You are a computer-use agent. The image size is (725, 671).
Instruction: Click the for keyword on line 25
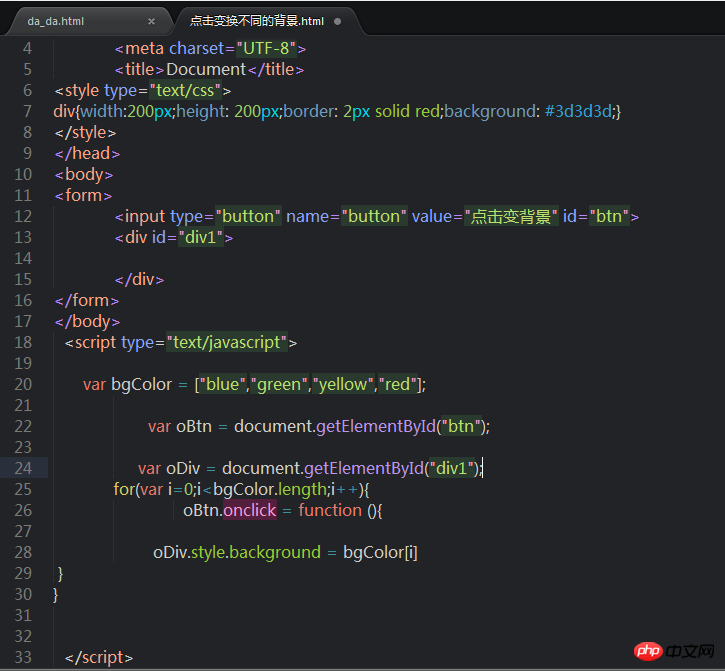pyautogui.click(x=124, y=489)
